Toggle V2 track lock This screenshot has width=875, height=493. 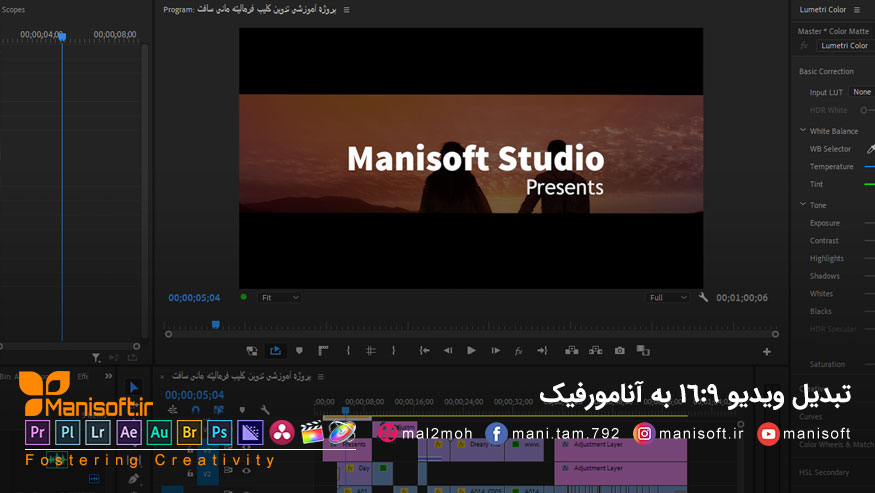[x=190, y=473]
